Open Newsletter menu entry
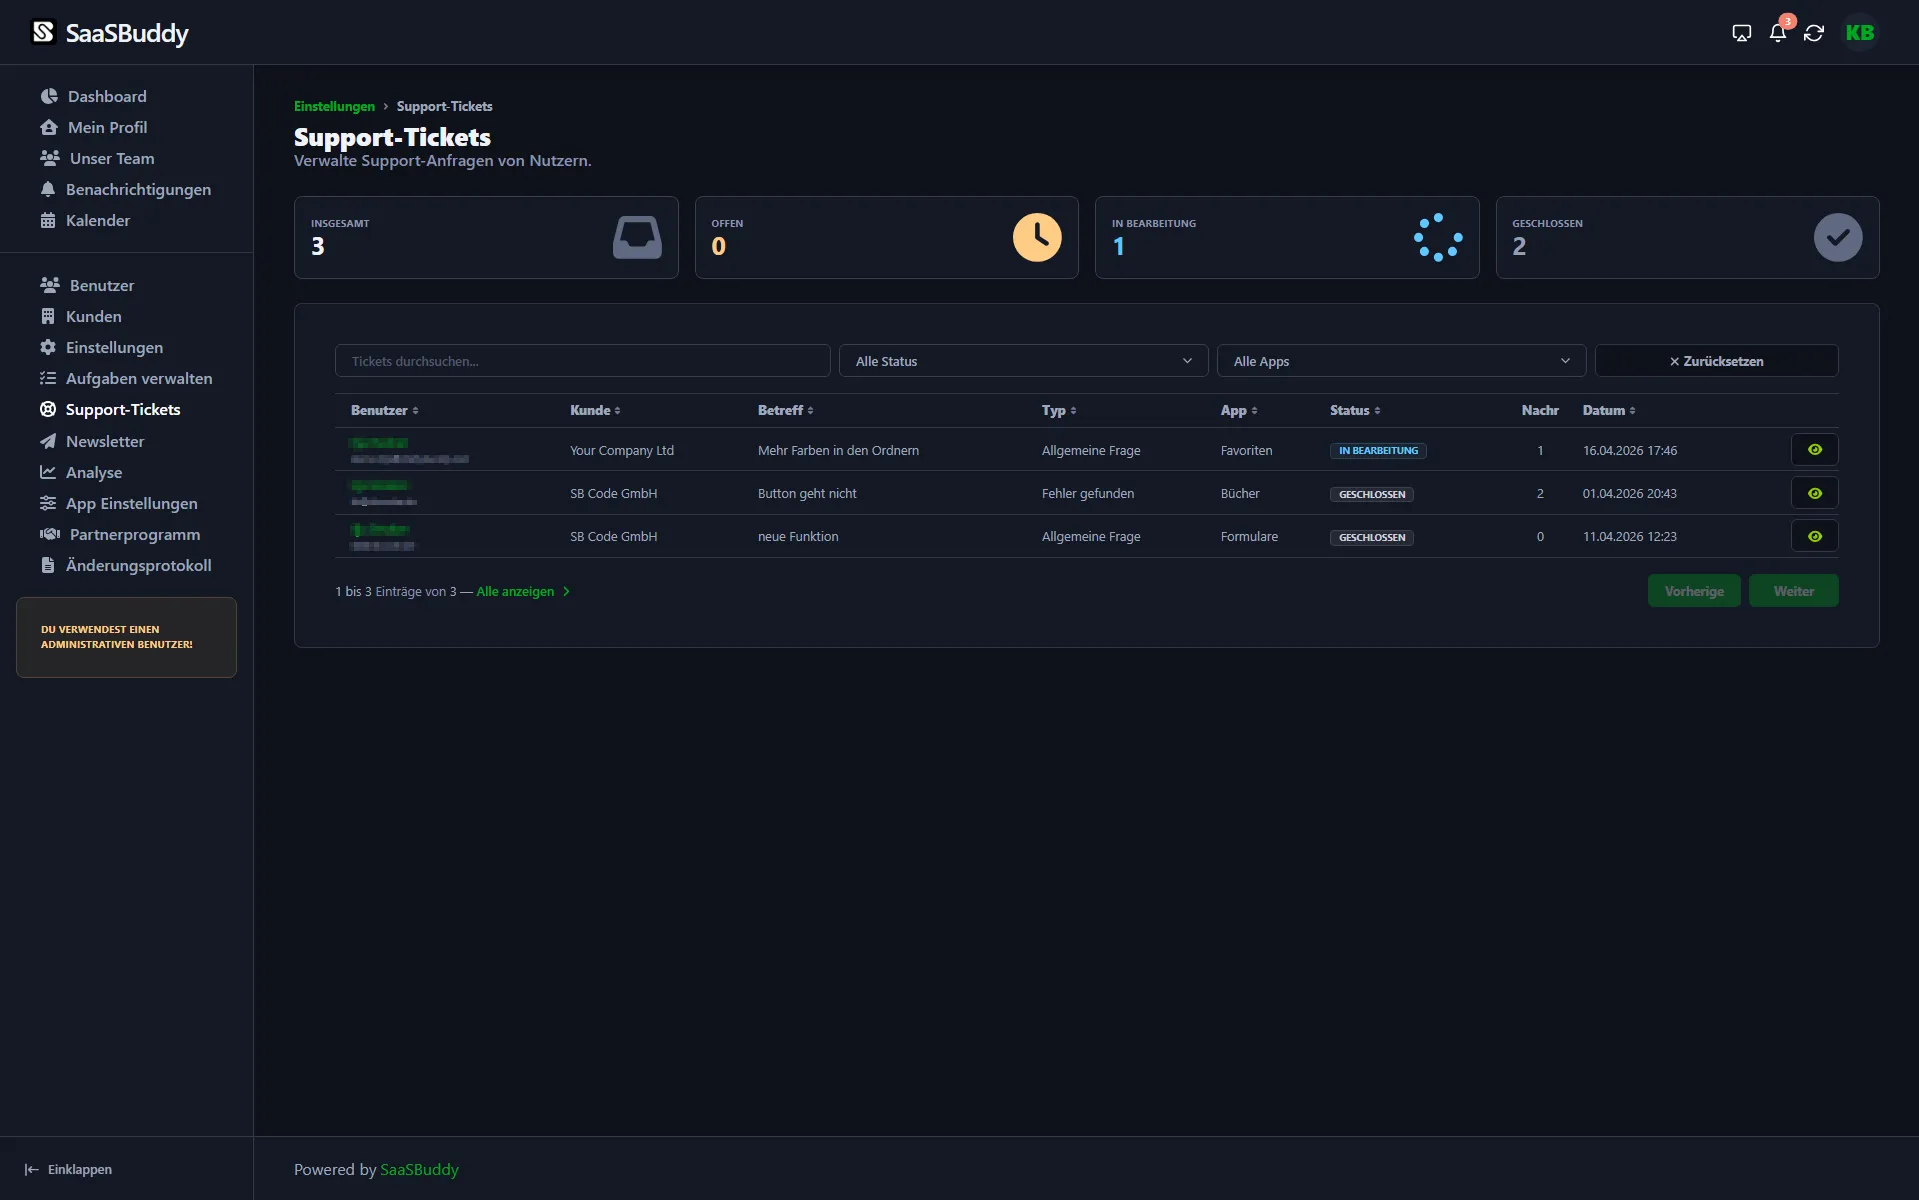The height and width of the screenshot is (1200, 1919). [105, 441]
